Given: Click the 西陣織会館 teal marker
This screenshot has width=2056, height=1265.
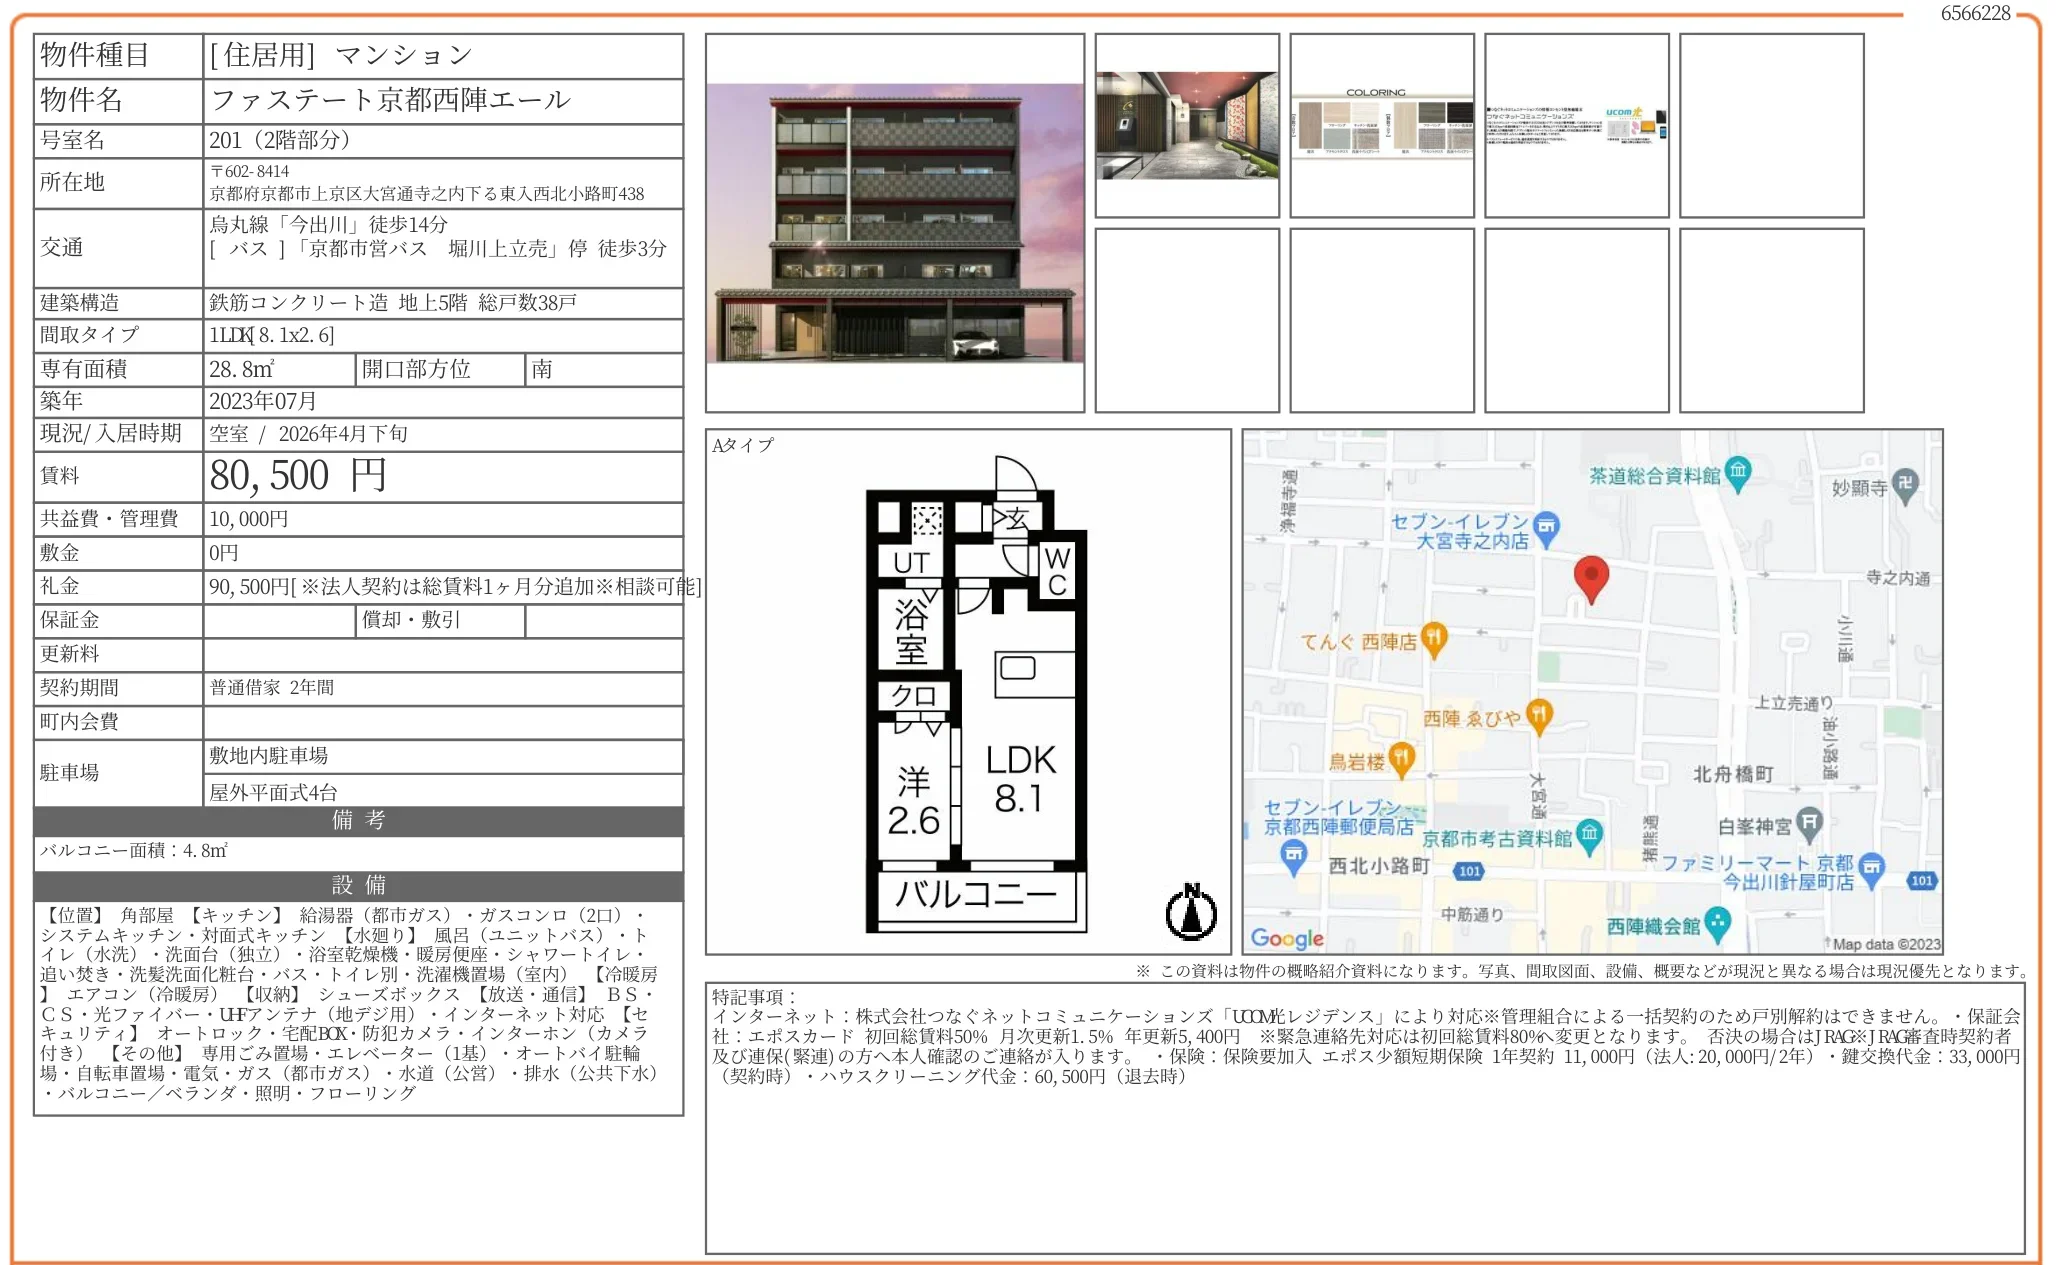Looking at the screenshot, I should coord(1716,919).
